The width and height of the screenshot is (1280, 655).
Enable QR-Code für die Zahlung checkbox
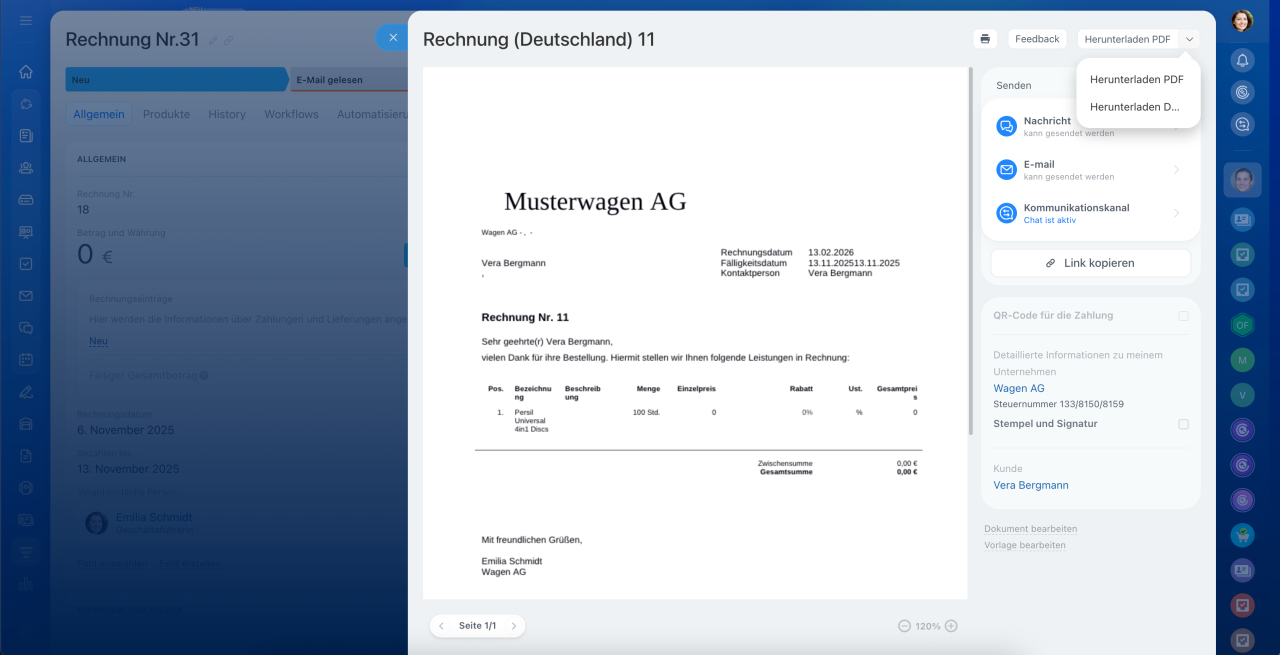click(x=1183, y=316)
